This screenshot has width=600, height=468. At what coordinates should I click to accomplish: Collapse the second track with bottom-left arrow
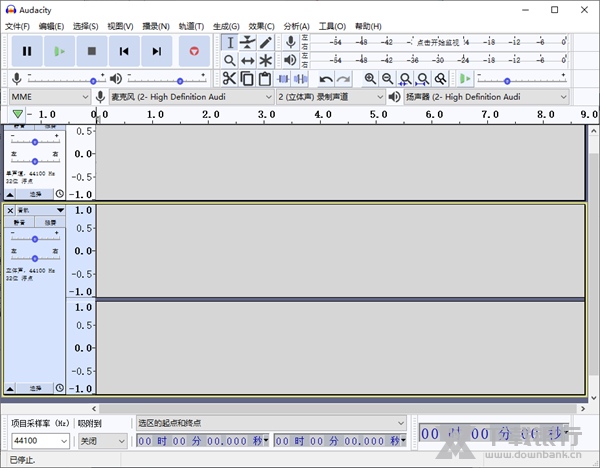[x=11, y=388]
